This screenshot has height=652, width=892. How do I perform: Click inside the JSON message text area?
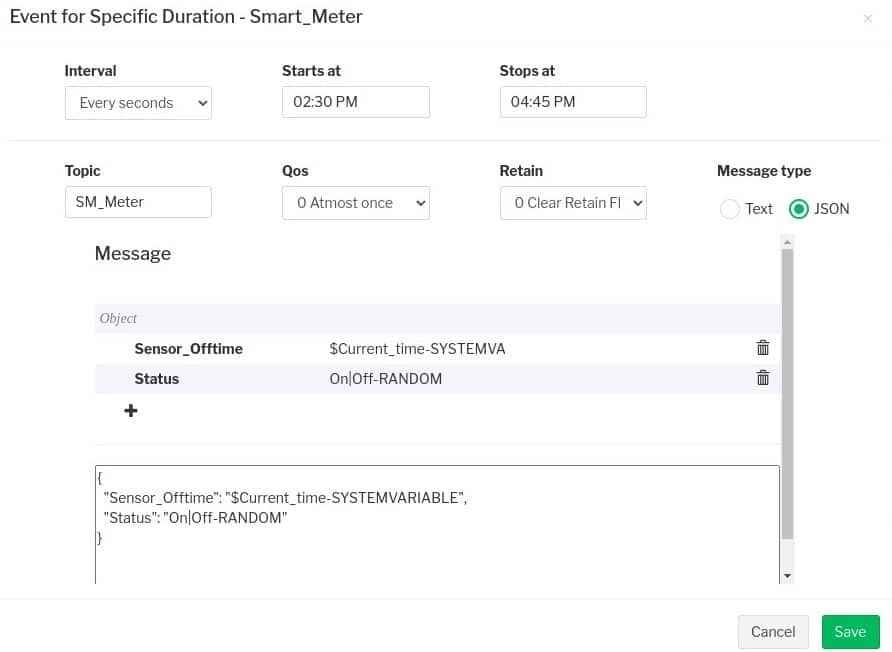point(437,525)
